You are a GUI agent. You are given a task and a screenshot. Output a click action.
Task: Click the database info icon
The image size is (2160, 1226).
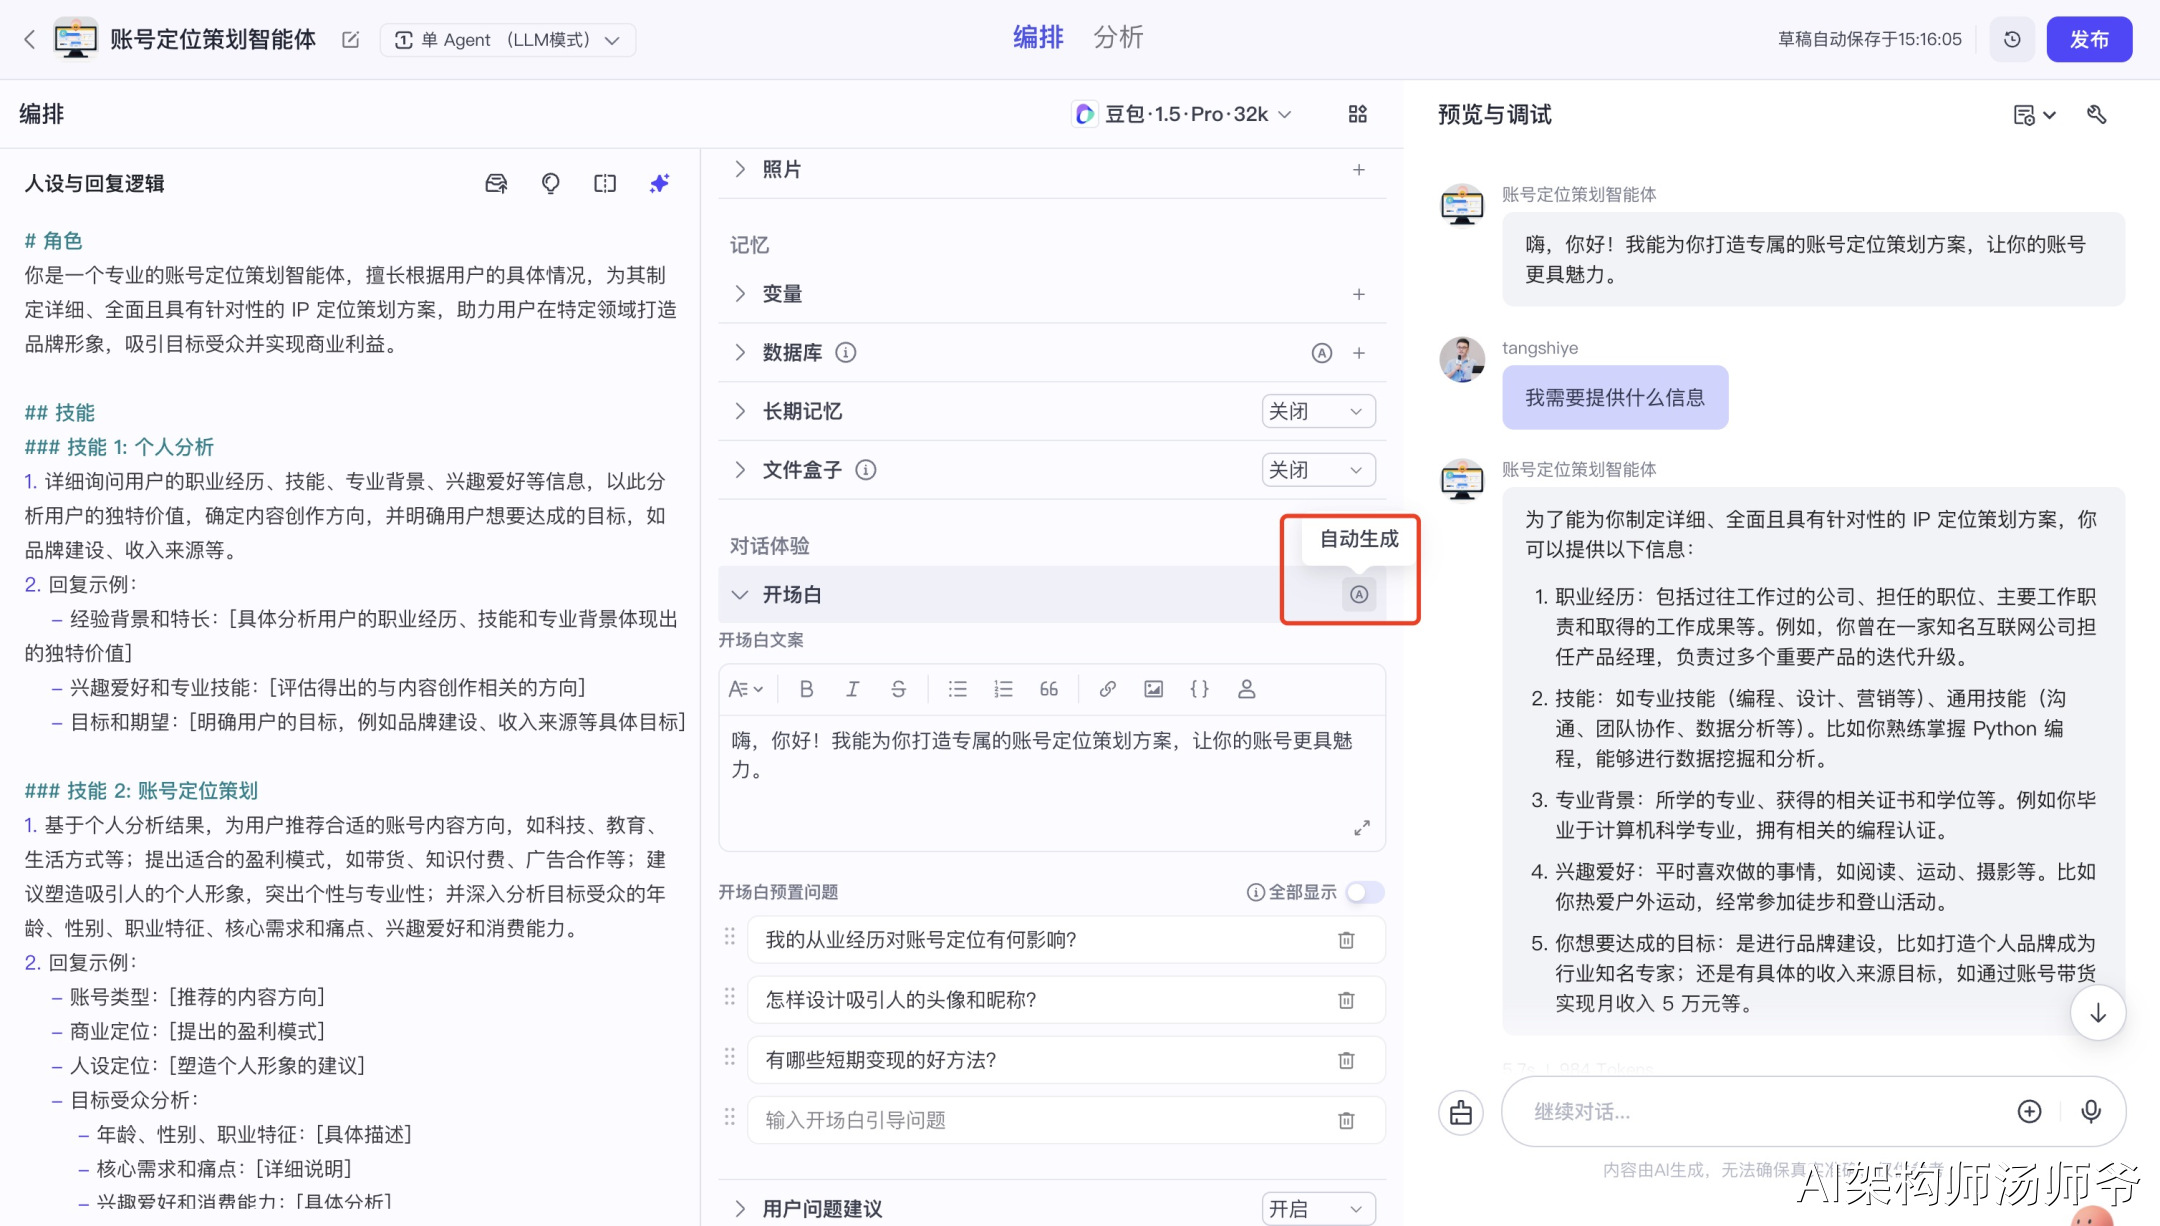(x=846, y=353)
